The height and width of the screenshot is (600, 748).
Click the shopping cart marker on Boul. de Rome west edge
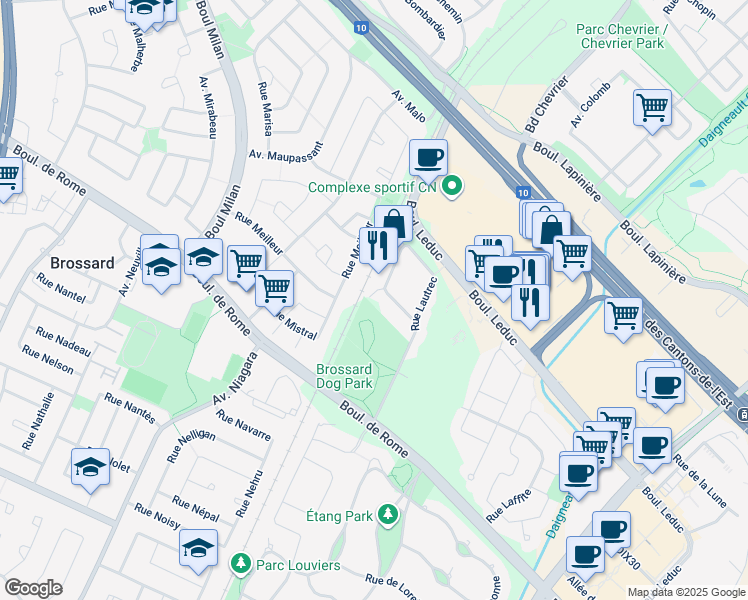8,176
